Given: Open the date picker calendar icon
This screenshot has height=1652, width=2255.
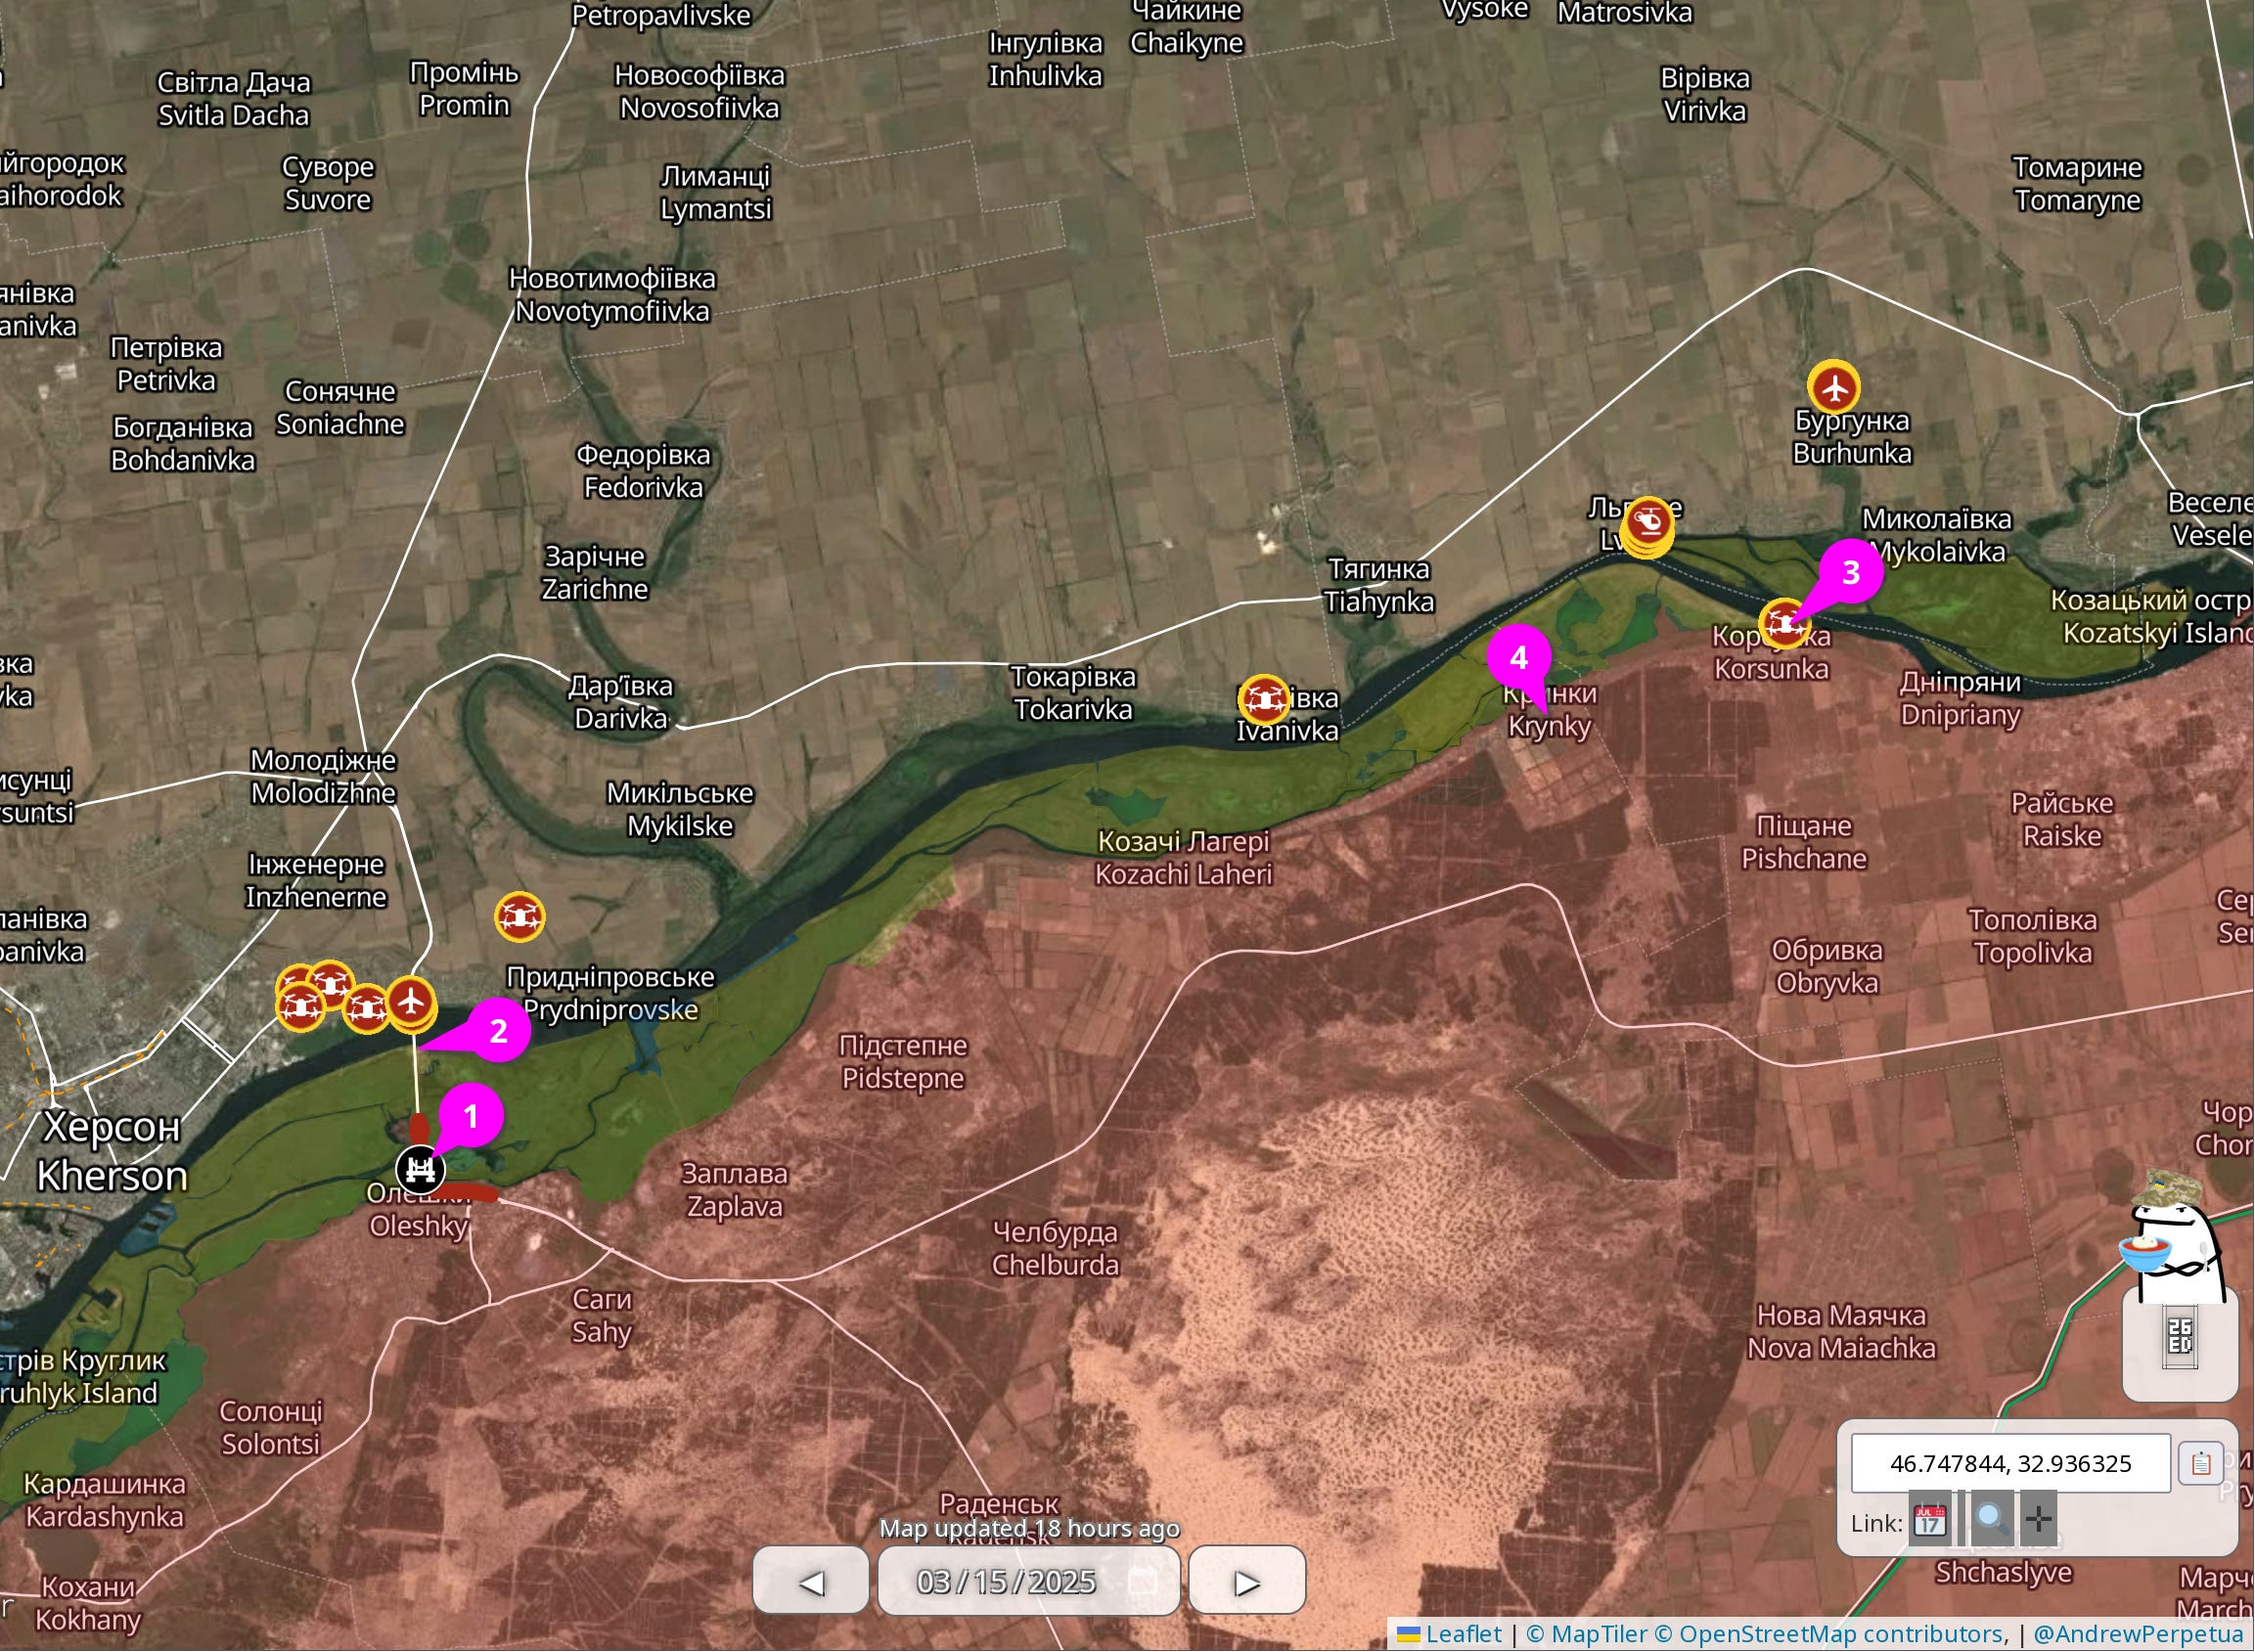Looking at the screenshot, I should coord(1143,1581).
